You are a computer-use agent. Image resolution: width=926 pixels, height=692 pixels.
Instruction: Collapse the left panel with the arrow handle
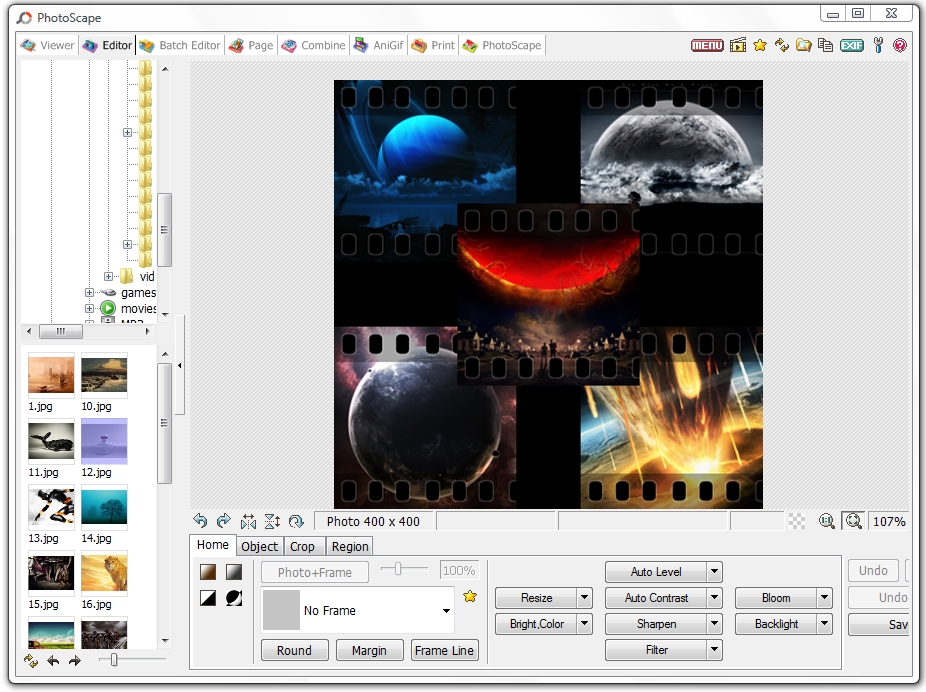[x=180, y=365]
